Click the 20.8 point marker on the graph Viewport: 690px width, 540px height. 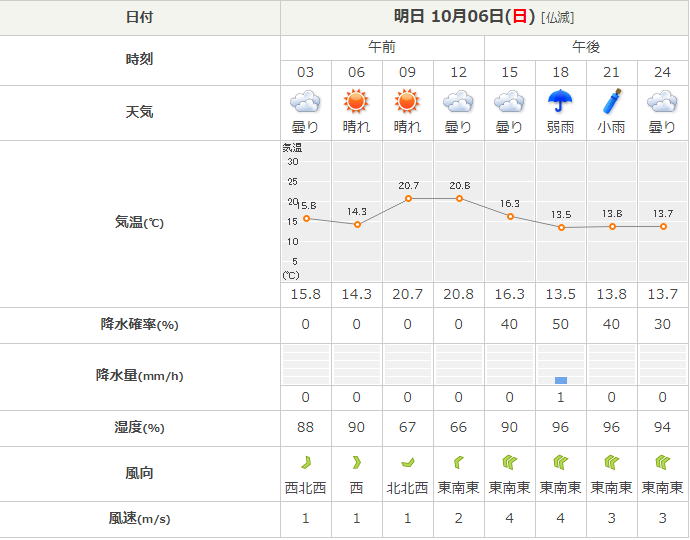coord(459,198)
